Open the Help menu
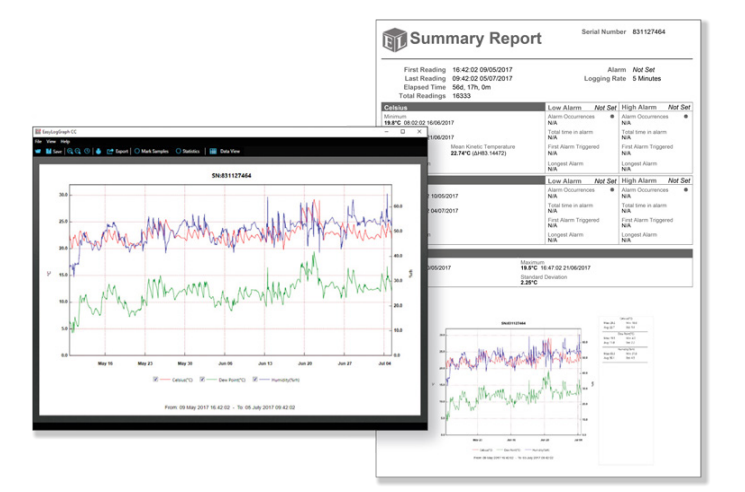745x492 pixels. point(65,142)
